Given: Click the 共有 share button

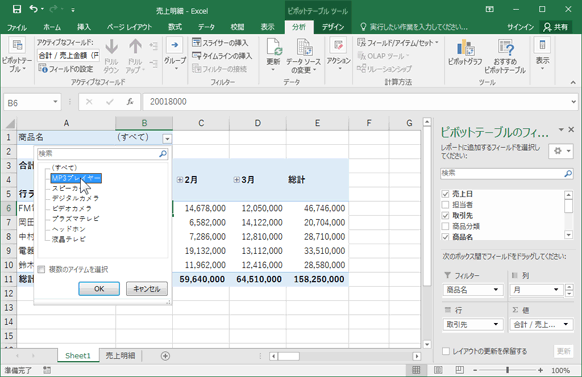Looking at the screenshot, I should (x=556, y=27).
